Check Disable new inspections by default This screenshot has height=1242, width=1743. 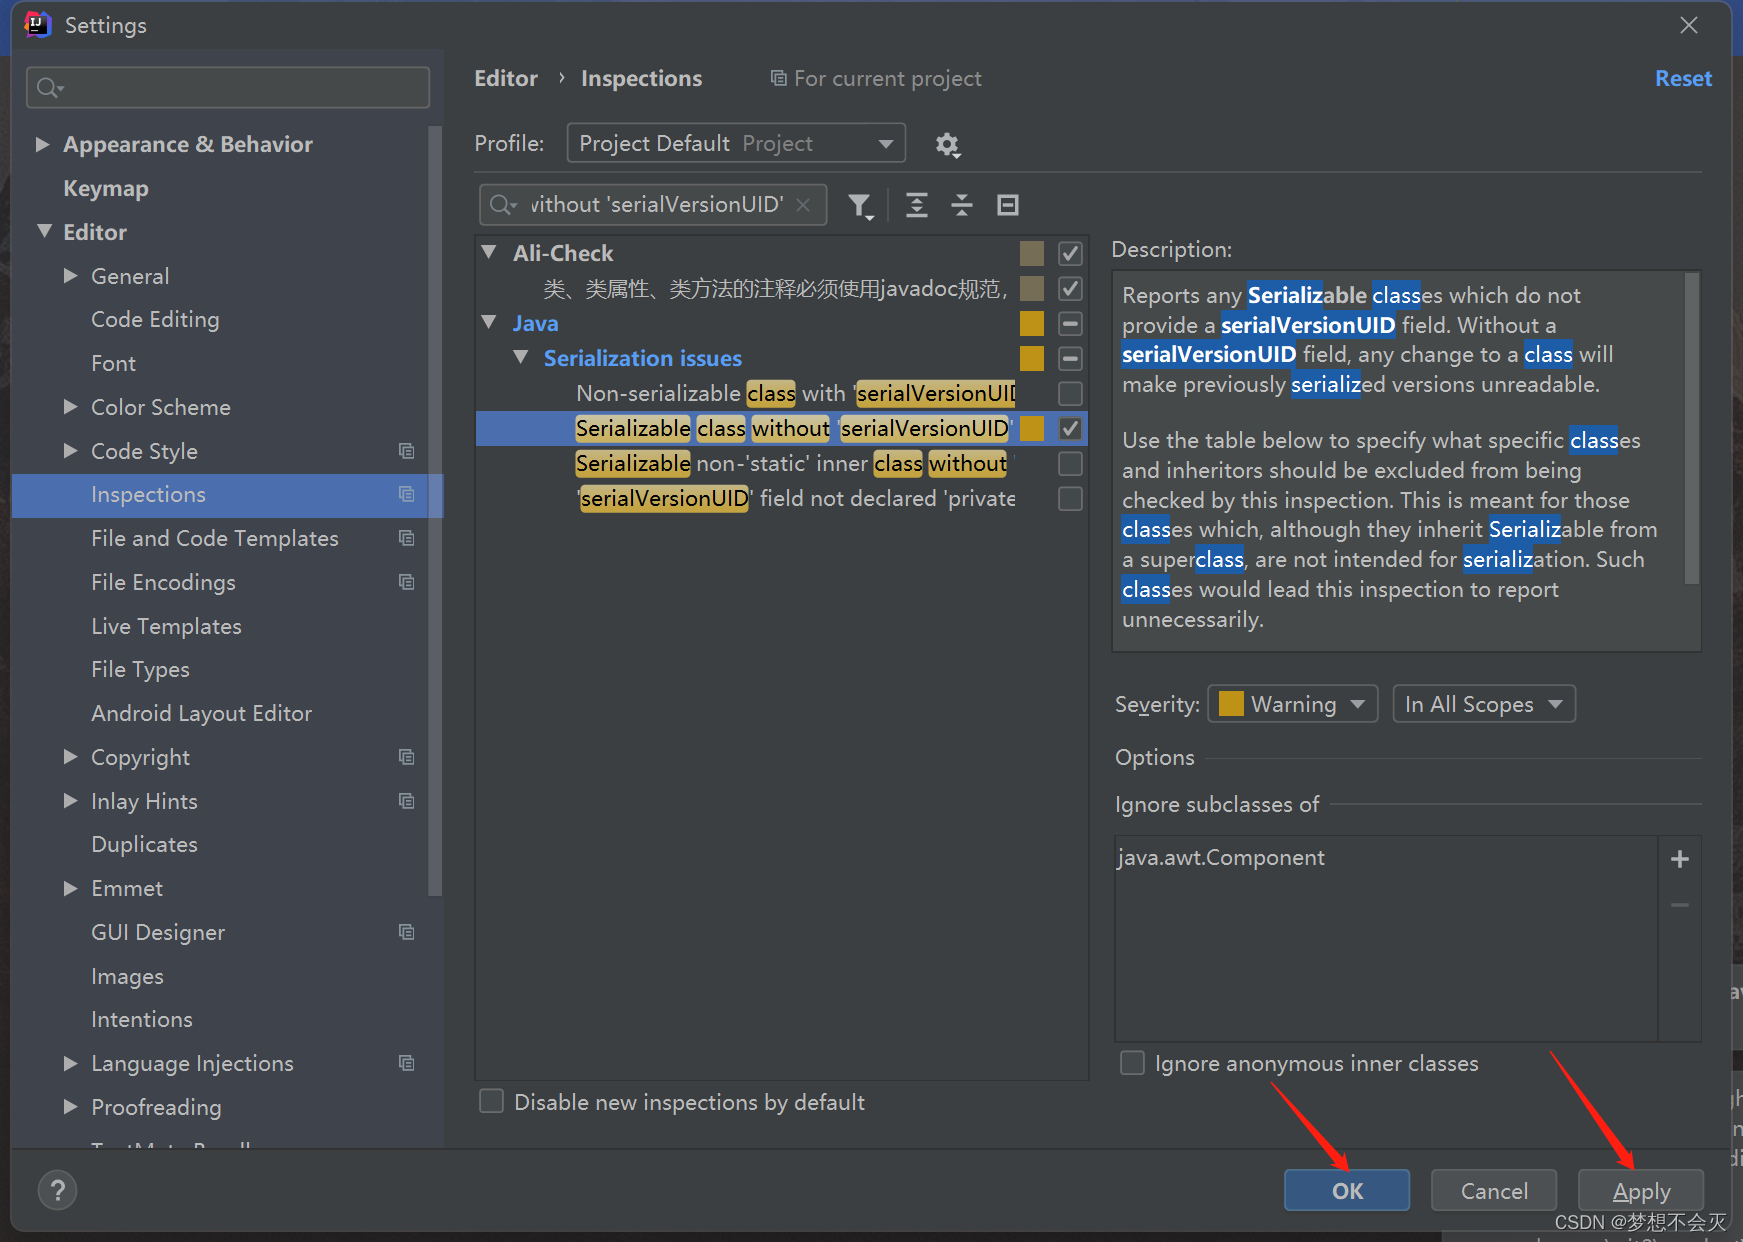491,1101
